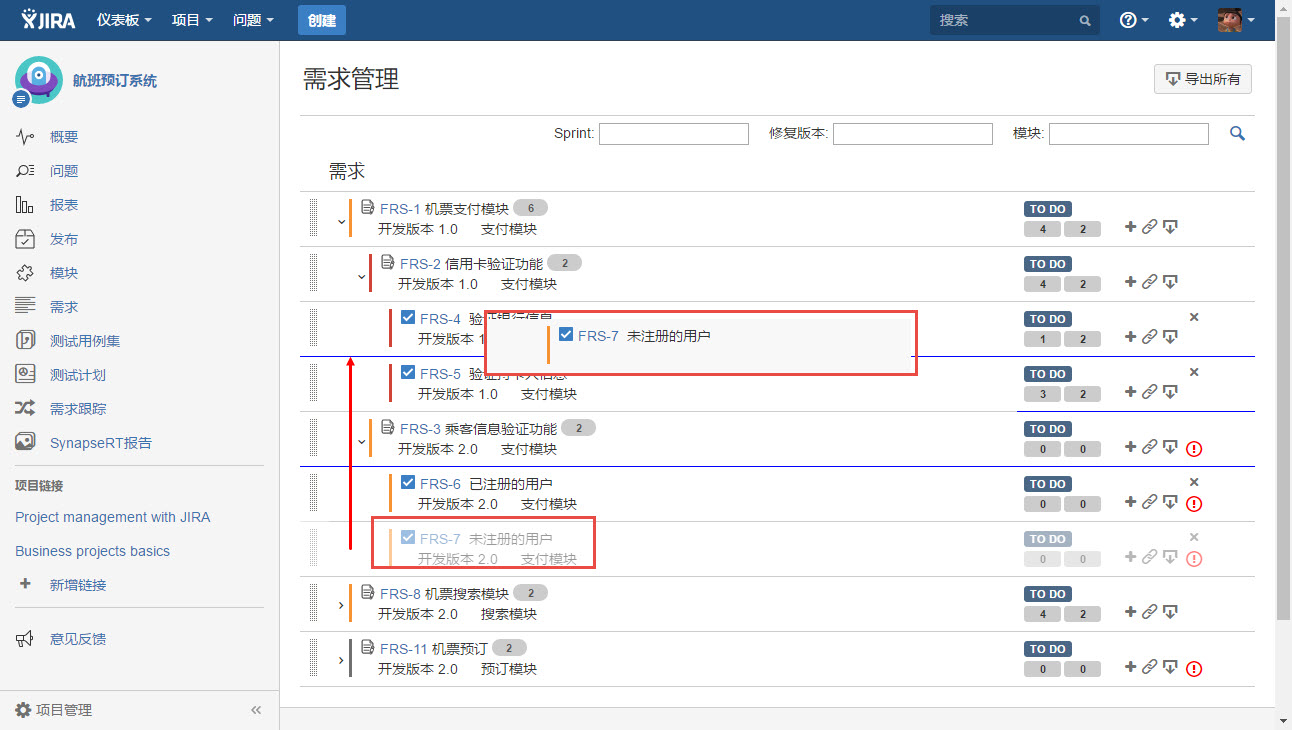1292x730 pixels.
Task: Open the Business projects basics link
Action: (x=93, y=551)
